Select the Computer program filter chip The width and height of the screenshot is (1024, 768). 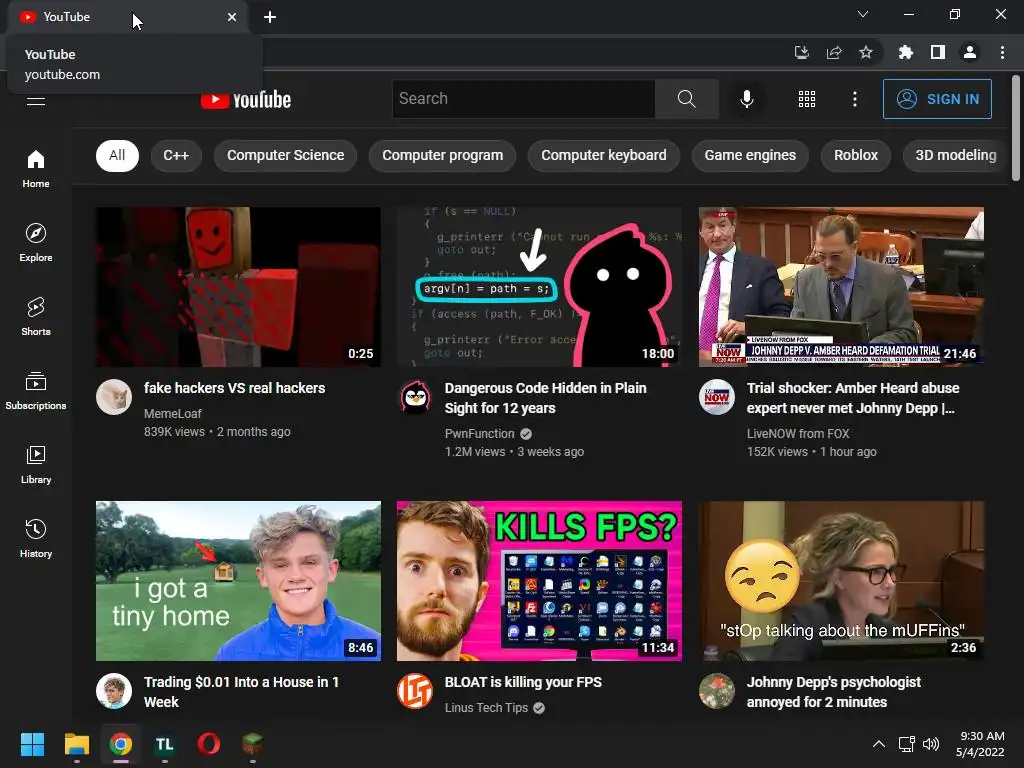tap(443, 155)
